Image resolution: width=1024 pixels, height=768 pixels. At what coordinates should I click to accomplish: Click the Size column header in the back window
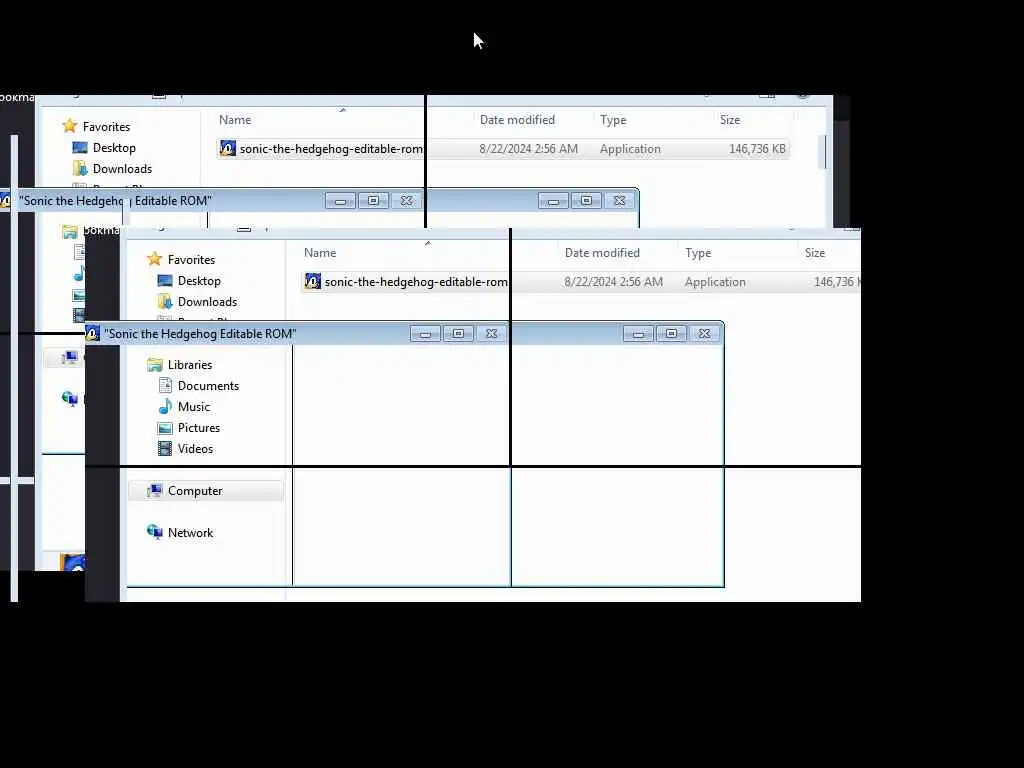click(730, 120)
